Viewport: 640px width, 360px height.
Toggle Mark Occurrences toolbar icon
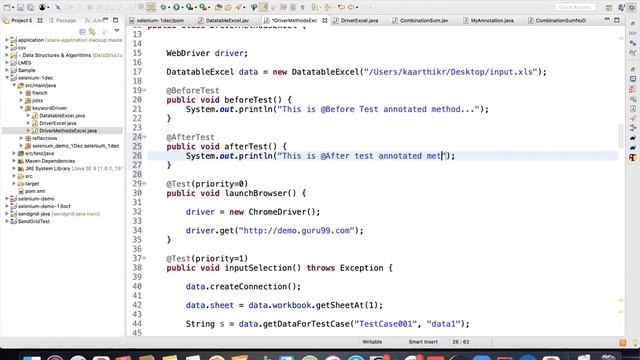(x=264, y=7)
